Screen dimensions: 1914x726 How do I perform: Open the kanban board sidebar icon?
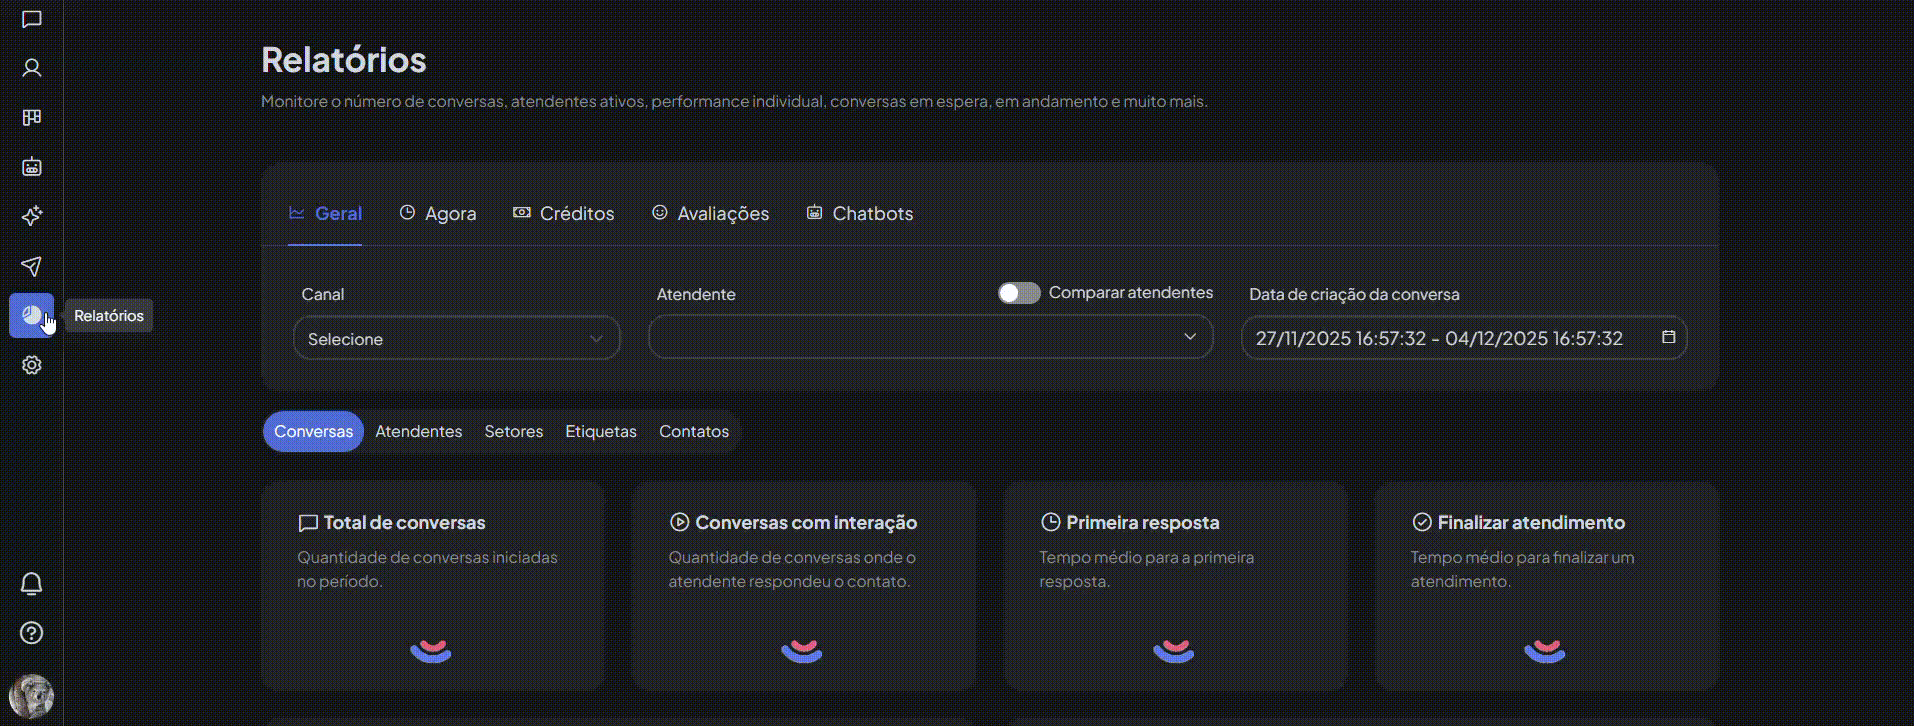coord(32,118)
